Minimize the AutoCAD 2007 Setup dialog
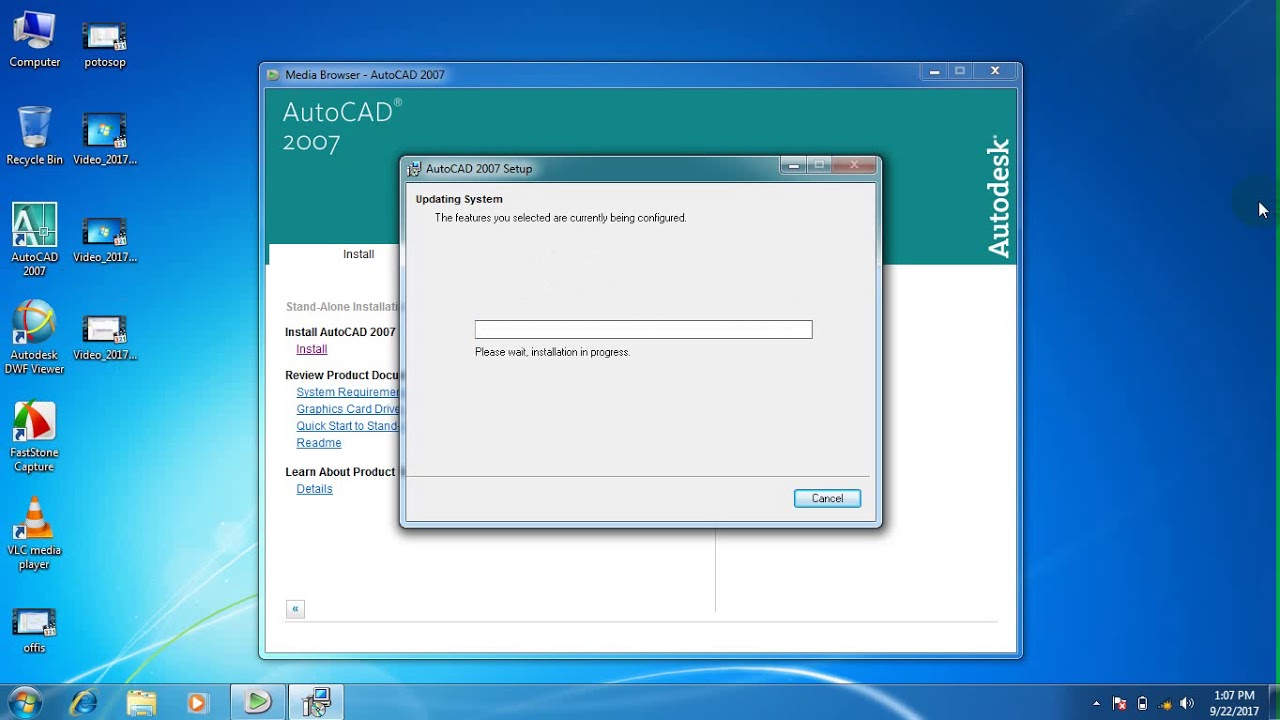Viewport: 1280px width, 720px height. (x=794, y=166)
